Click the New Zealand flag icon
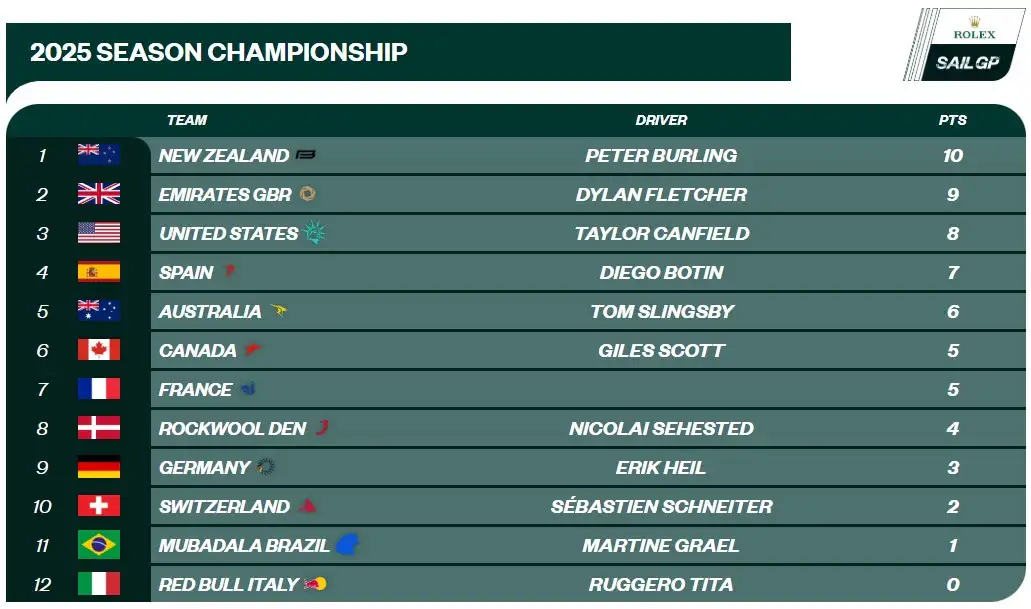 click(99, 155)
